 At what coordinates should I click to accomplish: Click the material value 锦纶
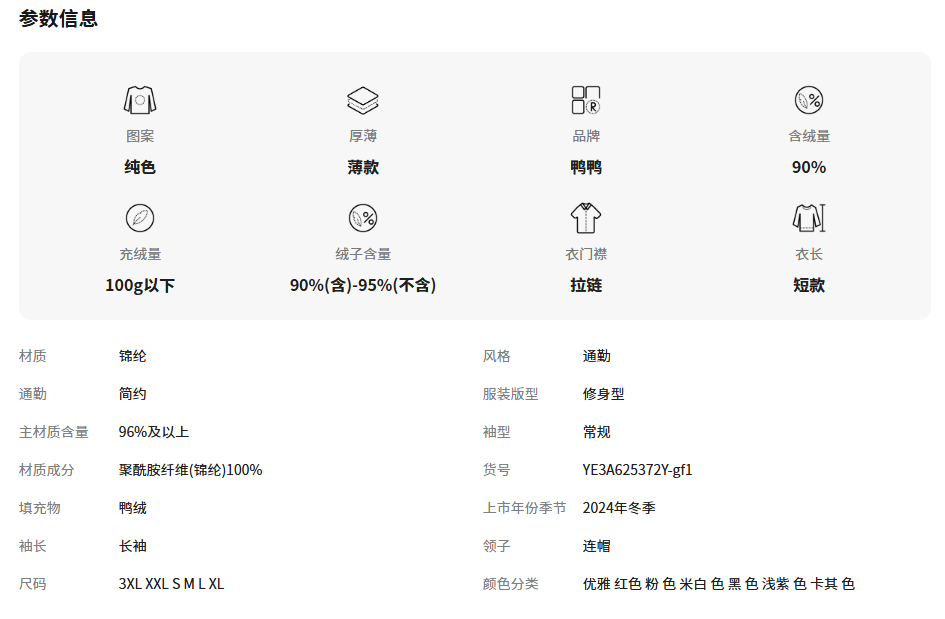click(133, 356)
